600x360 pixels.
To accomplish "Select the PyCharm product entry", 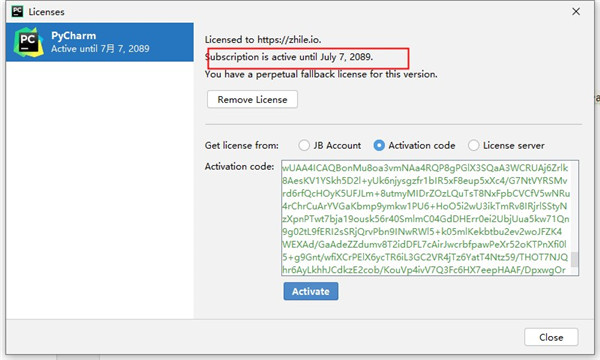I will (100, 42).
